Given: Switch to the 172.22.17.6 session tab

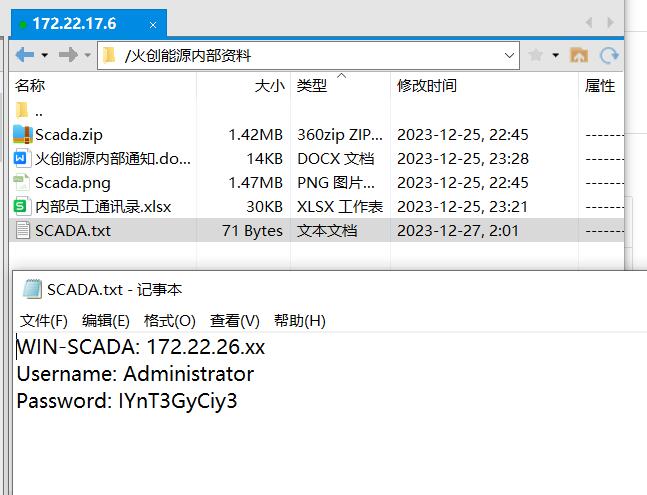Looking at the screenshot, I should [x=74, y=23].
